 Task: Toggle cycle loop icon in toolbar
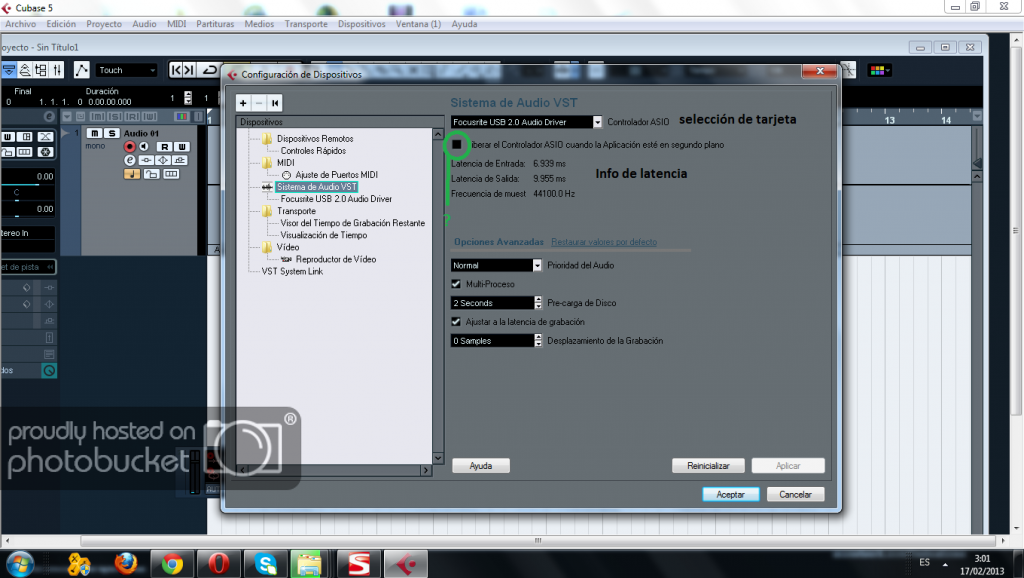210,70
